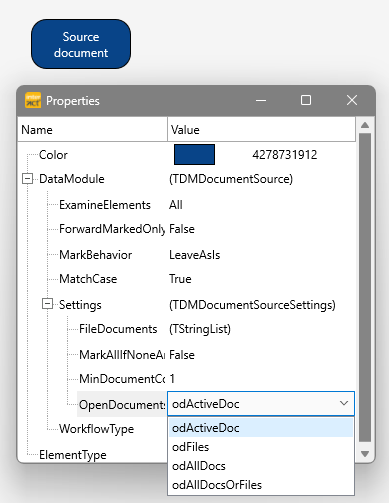Click the MatchCase True value
This screenshot has width=389, height=503.
(180, 279)
